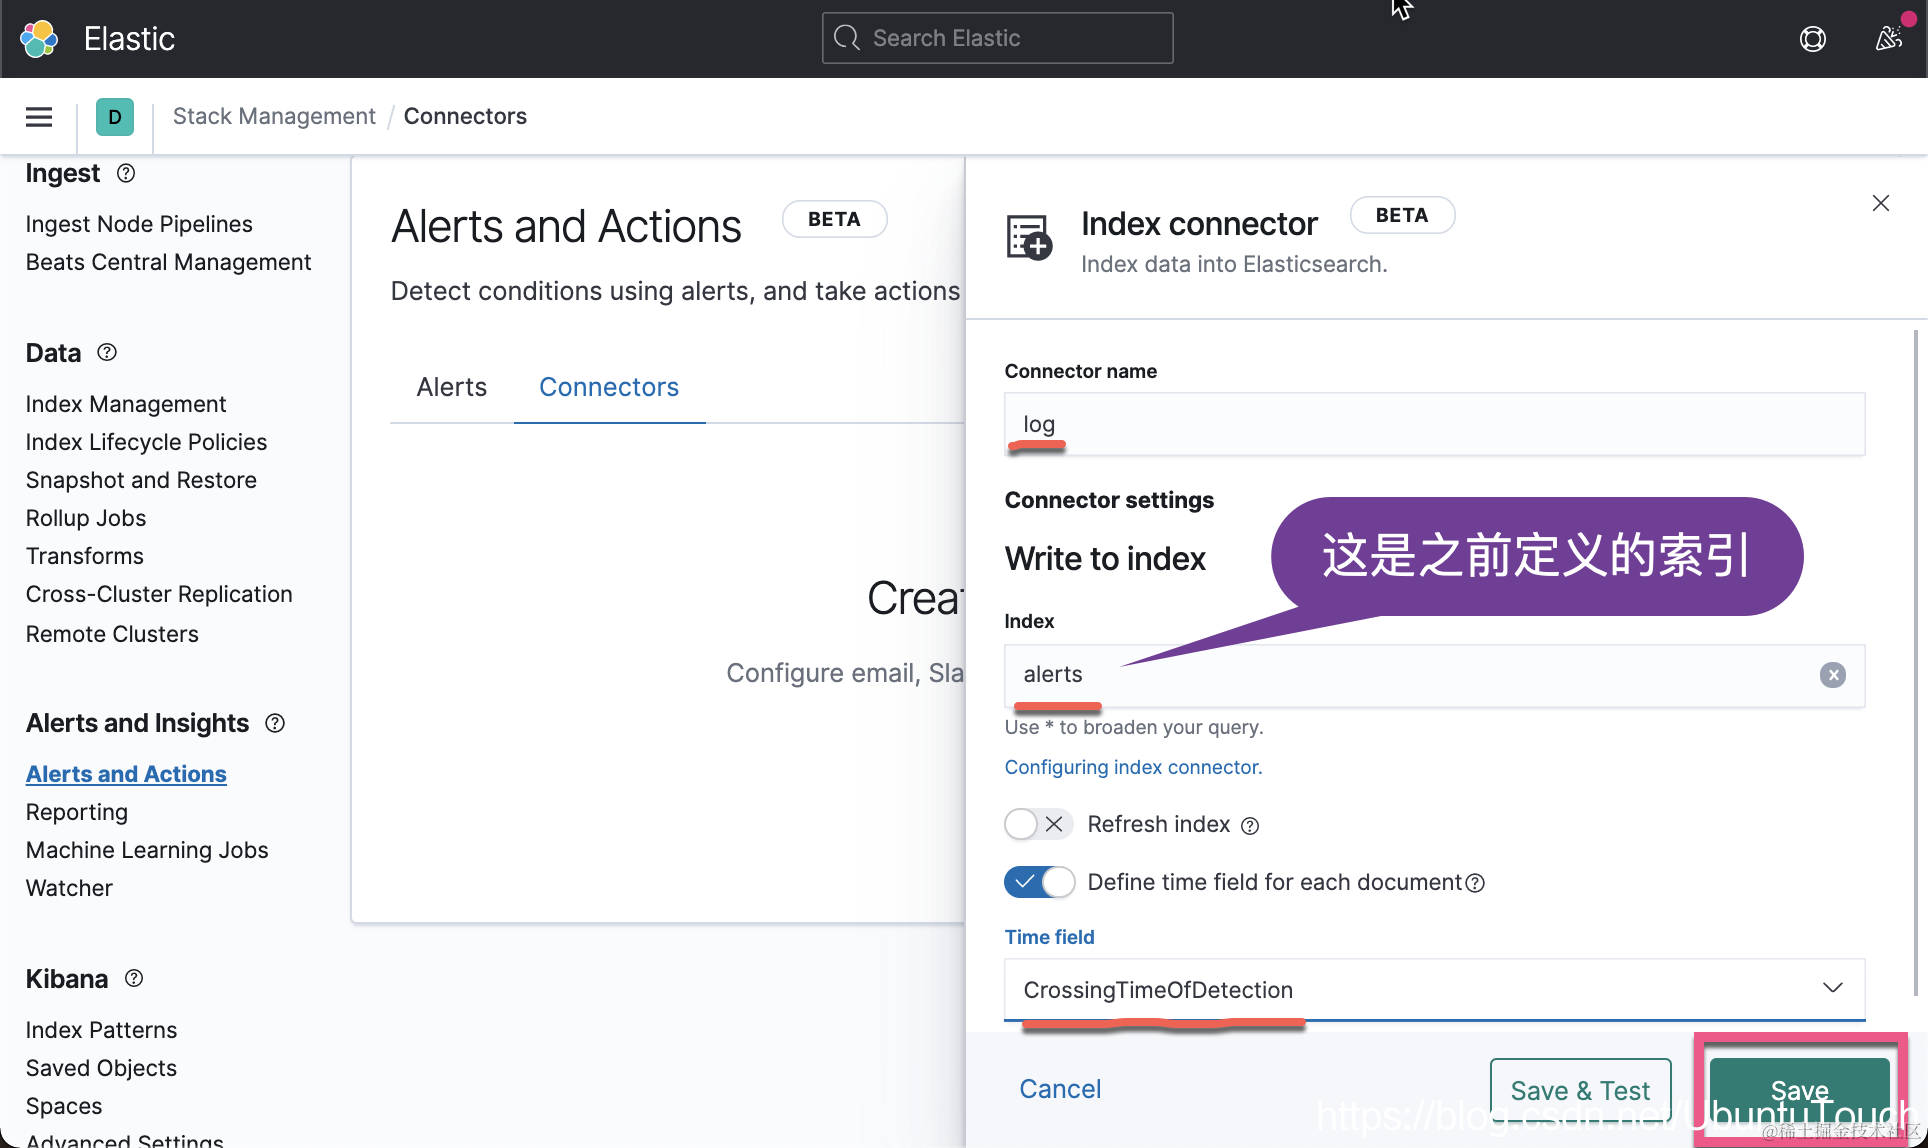Click the Elastic logo icon
The width and height of the screenshot is (1928, 1148).
coord(39,39)
